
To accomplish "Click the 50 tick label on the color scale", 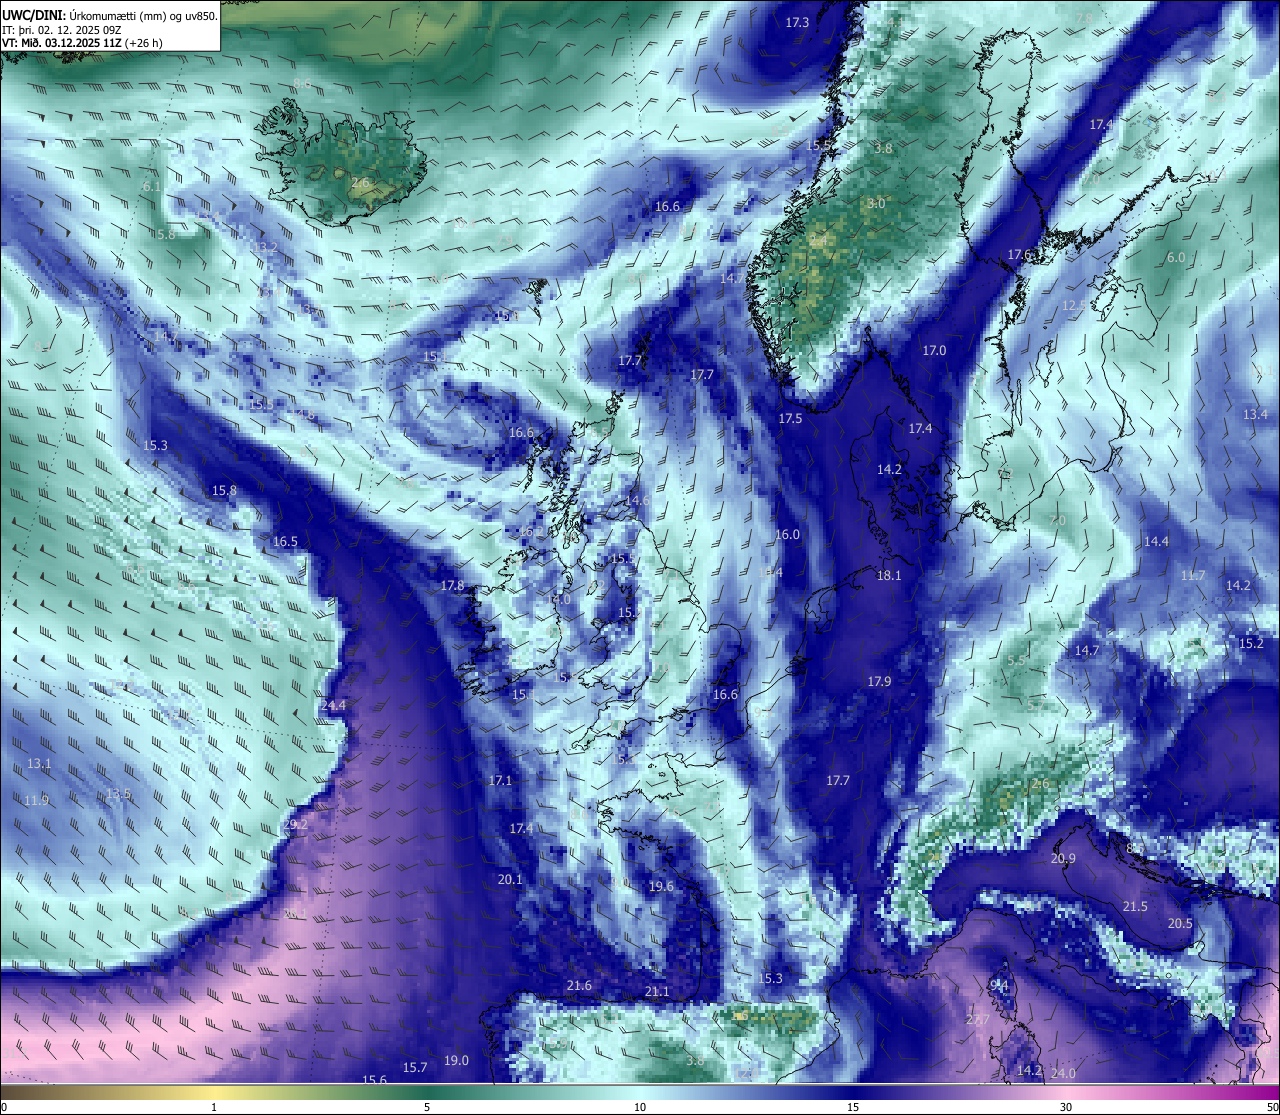I will click(1272, 1107).
